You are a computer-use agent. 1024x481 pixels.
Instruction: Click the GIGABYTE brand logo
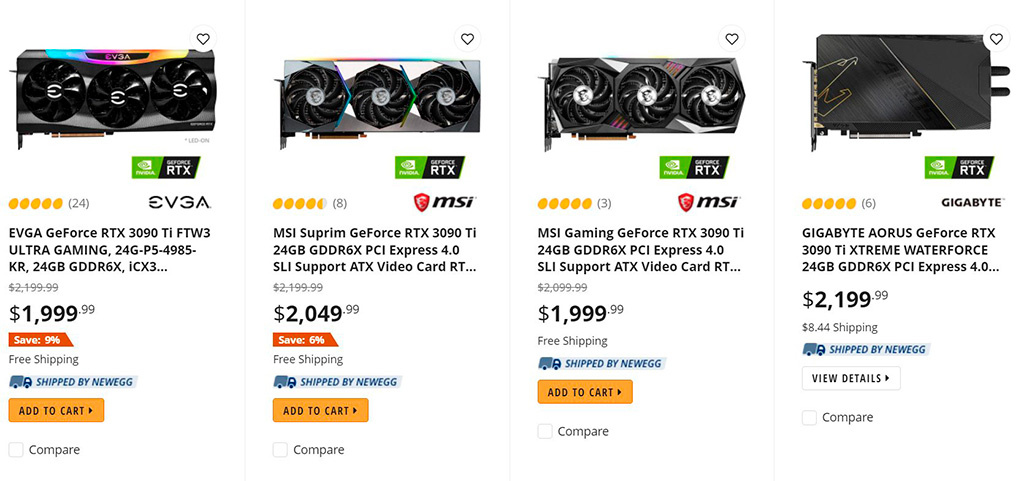tap(972, 203)
